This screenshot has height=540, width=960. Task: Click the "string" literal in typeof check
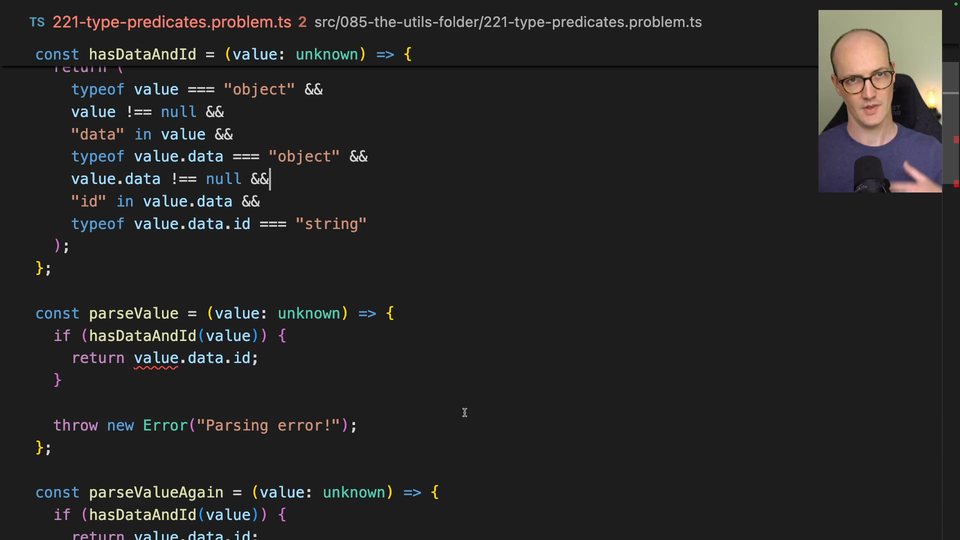[331, 224]
